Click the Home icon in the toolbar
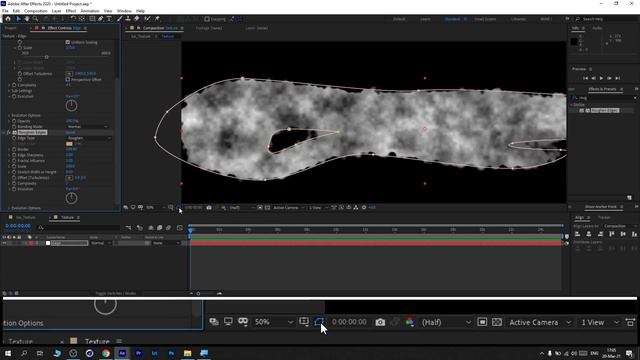The height and width of the screenshot is (360, 640). click(x=8, y=19)
